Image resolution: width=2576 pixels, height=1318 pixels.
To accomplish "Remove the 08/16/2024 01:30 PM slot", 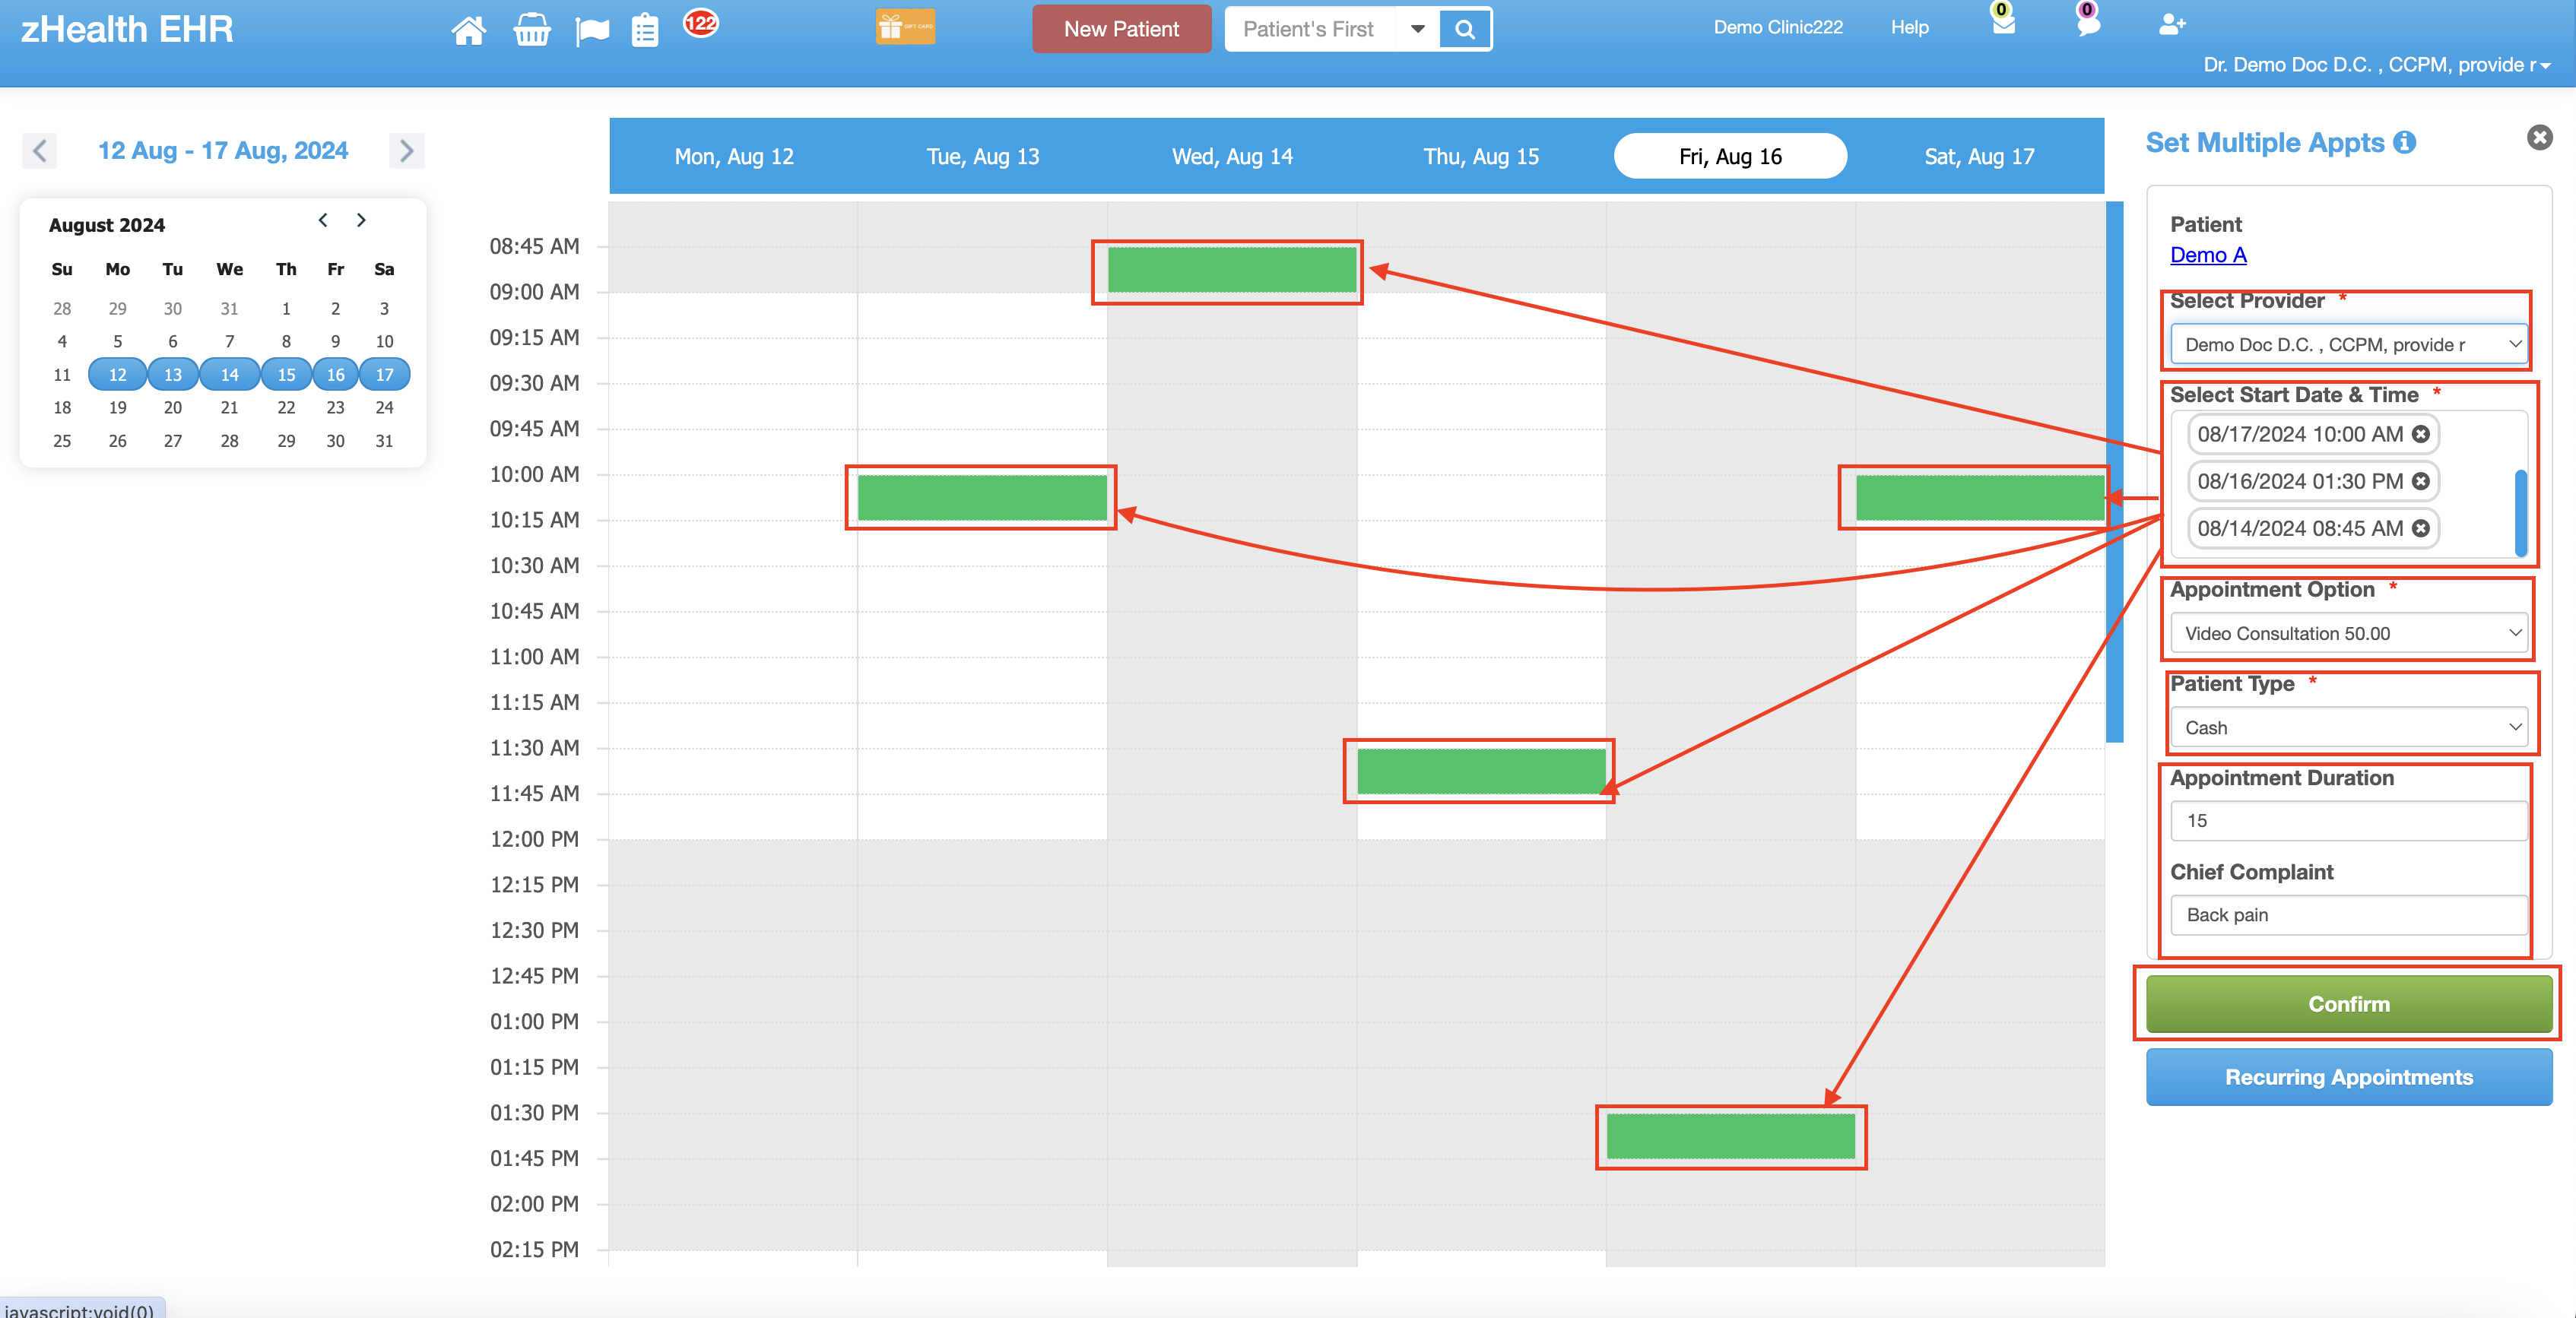I will (x=2420, y=481).
